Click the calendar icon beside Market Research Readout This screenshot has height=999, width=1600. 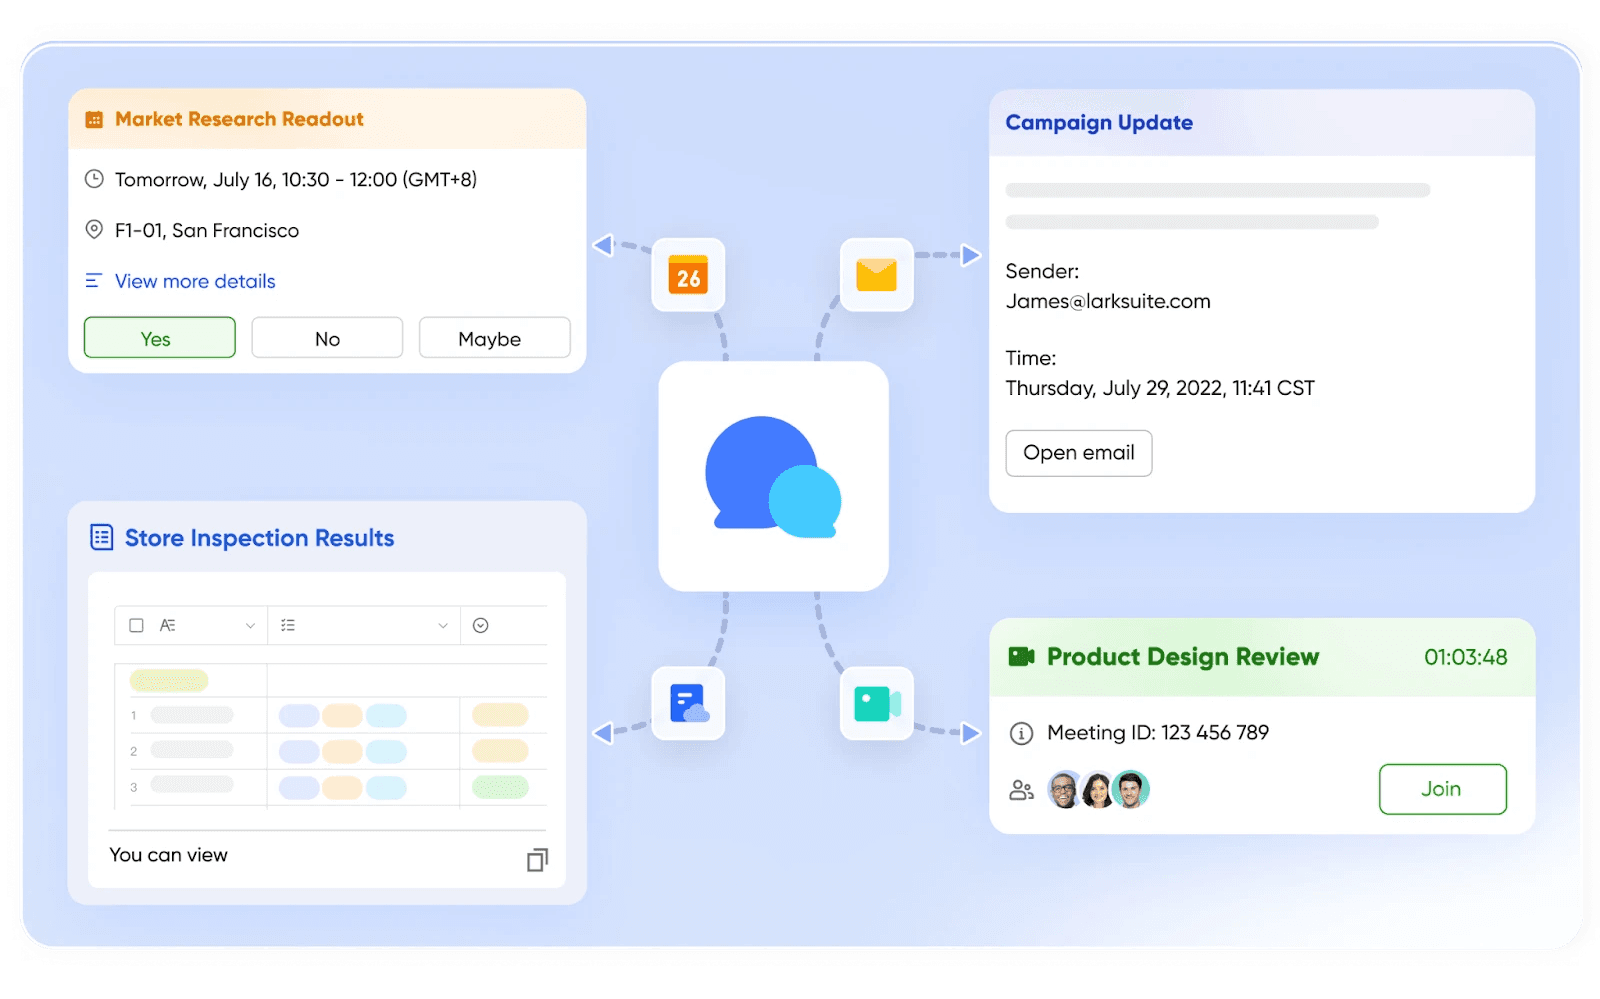(x=94, y=120)
